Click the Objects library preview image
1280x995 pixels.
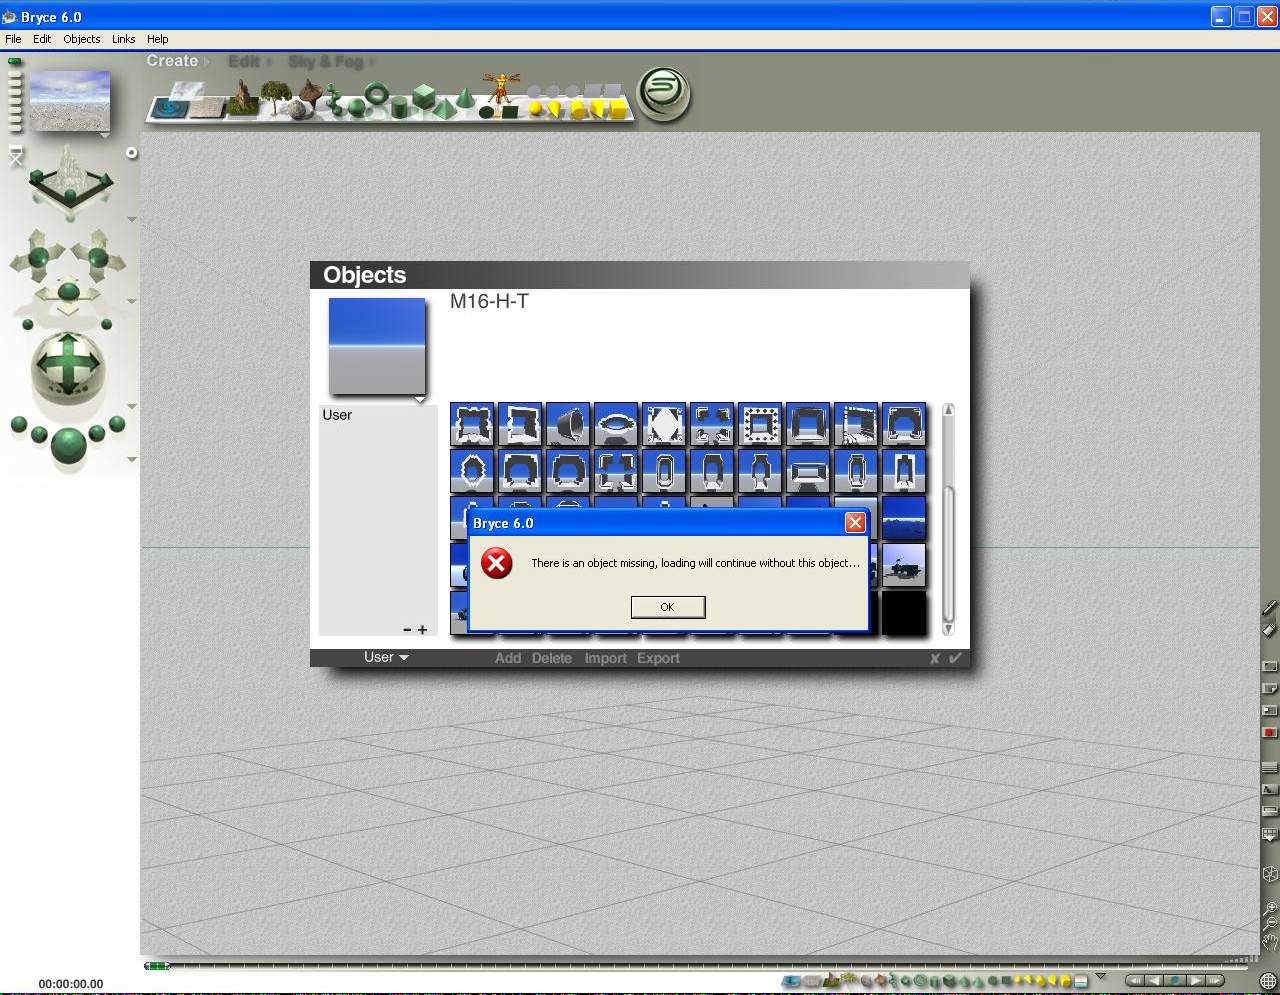click(x=377, y=346)
